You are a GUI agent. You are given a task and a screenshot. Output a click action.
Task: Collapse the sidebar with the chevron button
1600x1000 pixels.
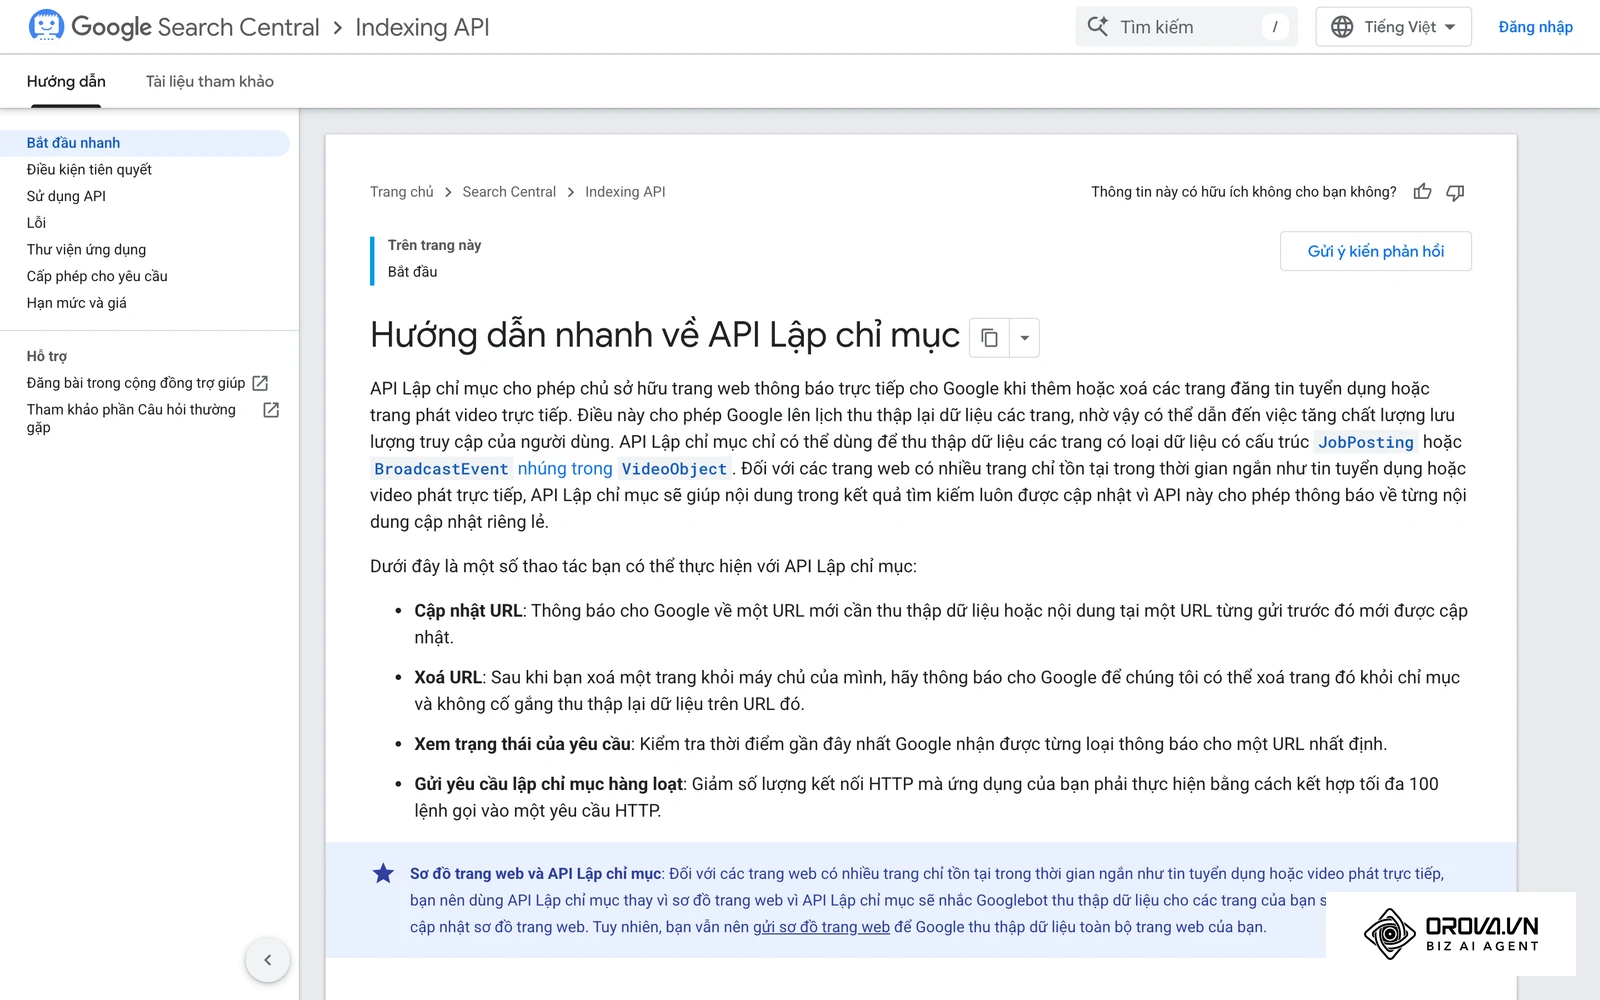(x=267, y=960)
